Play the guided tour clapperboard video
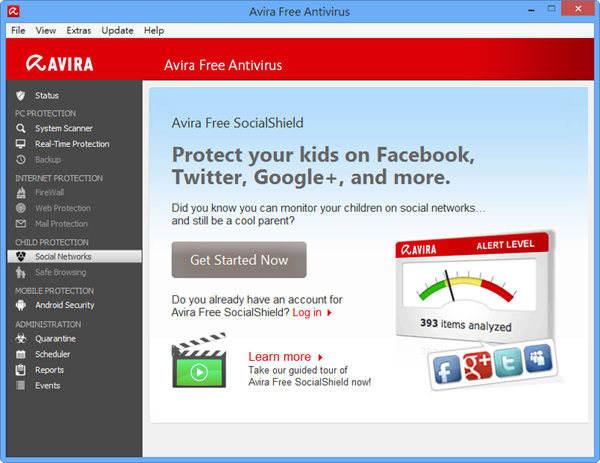Viewport: 600px width, 463px height. click(199, 361)
